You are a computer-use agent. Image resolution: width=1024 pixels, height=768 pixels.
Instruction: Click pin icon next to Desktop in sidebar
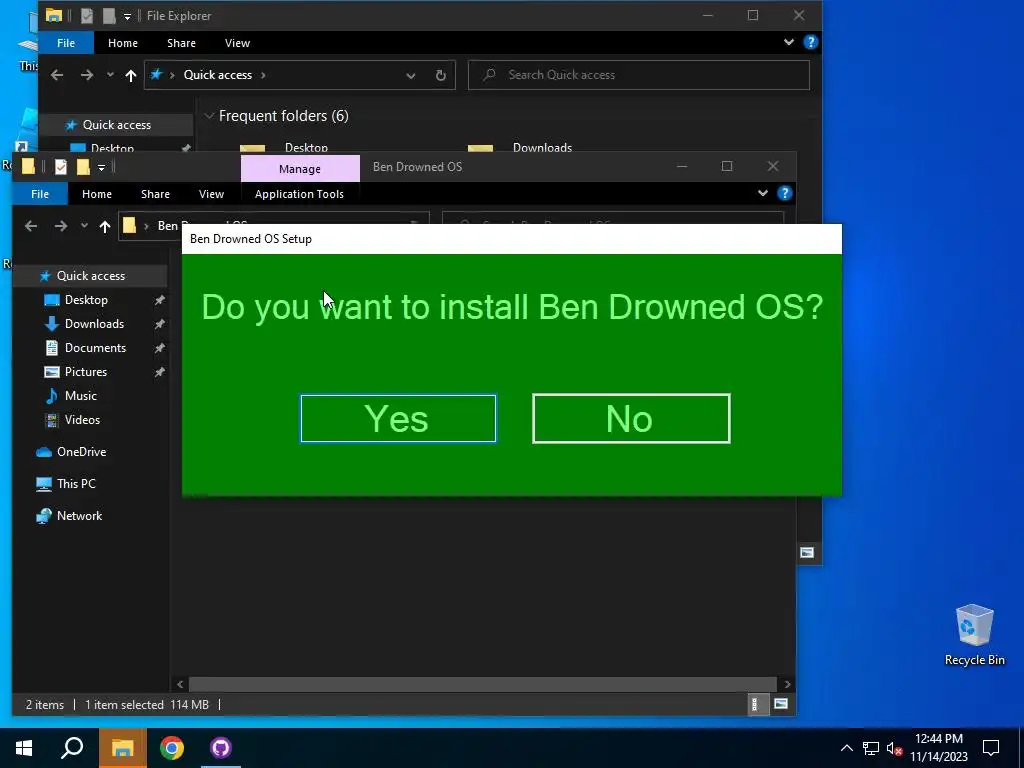[159, 300]
